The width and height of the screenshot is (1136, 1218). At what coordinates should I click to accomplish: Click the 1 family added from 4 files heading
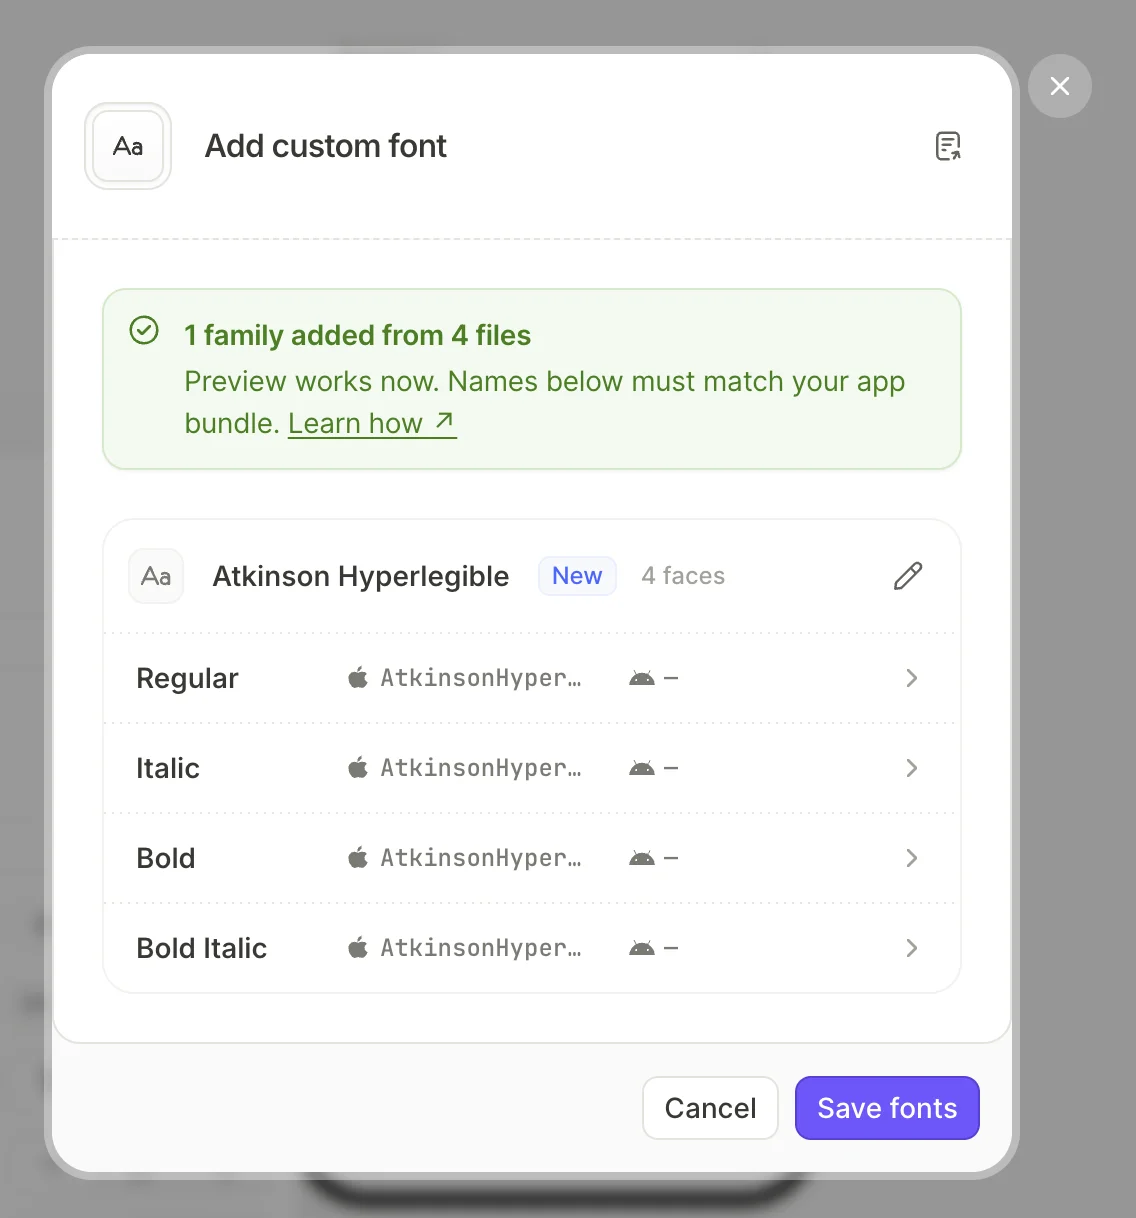pyautogui.click(x=357, y=335)
